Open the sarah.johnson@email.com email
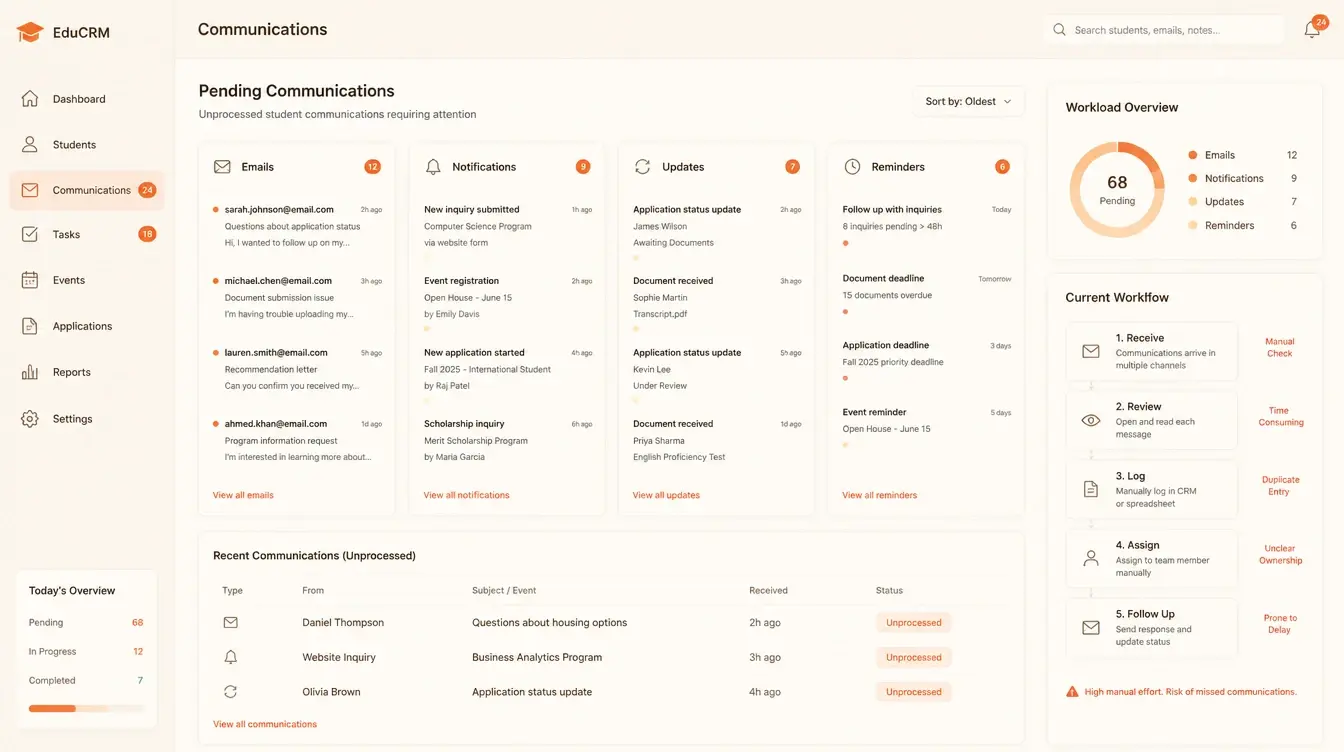The image size is (1344, 752). click(x=297, y=226)
